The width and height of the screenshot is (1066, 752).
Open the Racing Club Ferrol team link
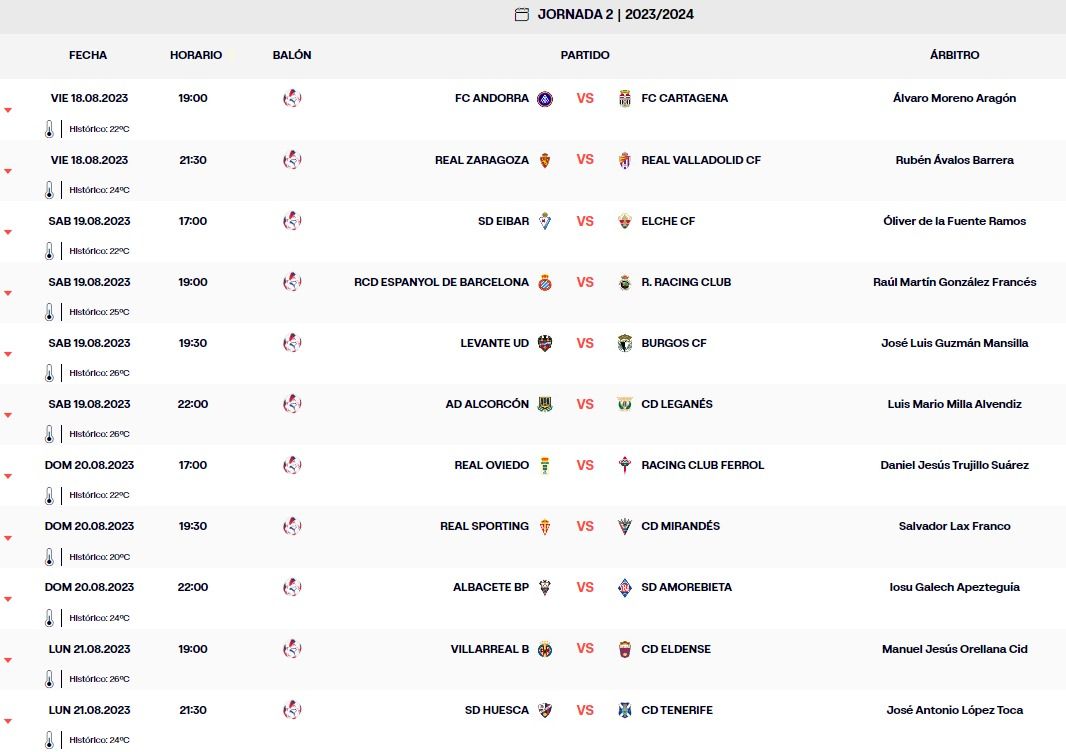[x=702, y=465]
